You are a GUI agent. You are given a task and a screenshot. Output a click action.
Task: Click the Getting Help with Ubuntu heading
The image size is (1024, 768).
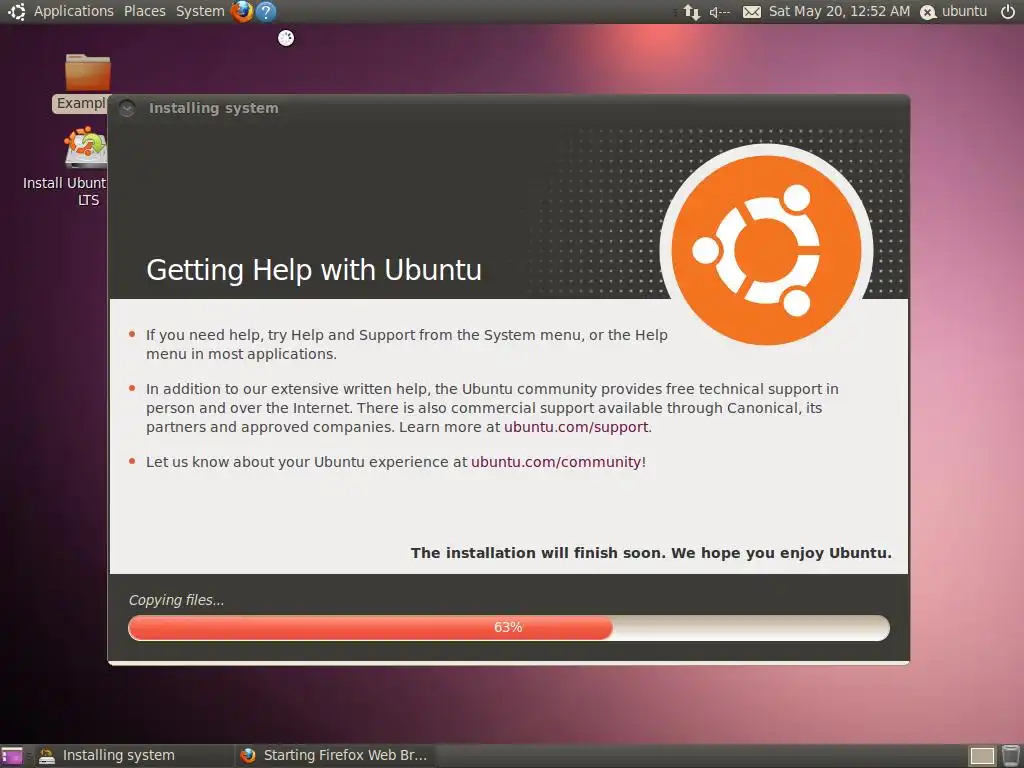pos(314,270)
